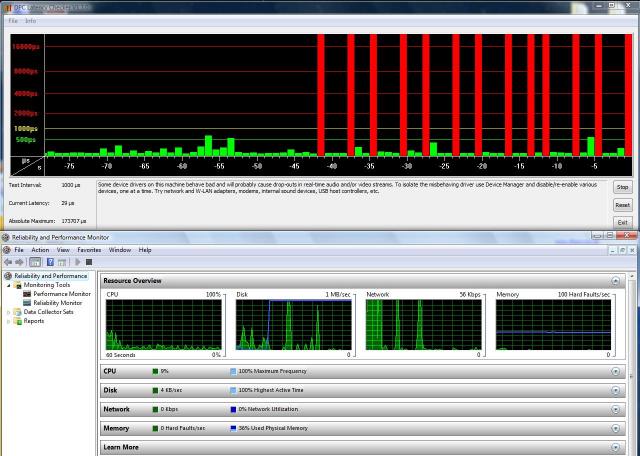Click the '0 Hard Faults/sec' Memory value
The image size is (640, 456).
pyautogui.click(x=183, y=428)
